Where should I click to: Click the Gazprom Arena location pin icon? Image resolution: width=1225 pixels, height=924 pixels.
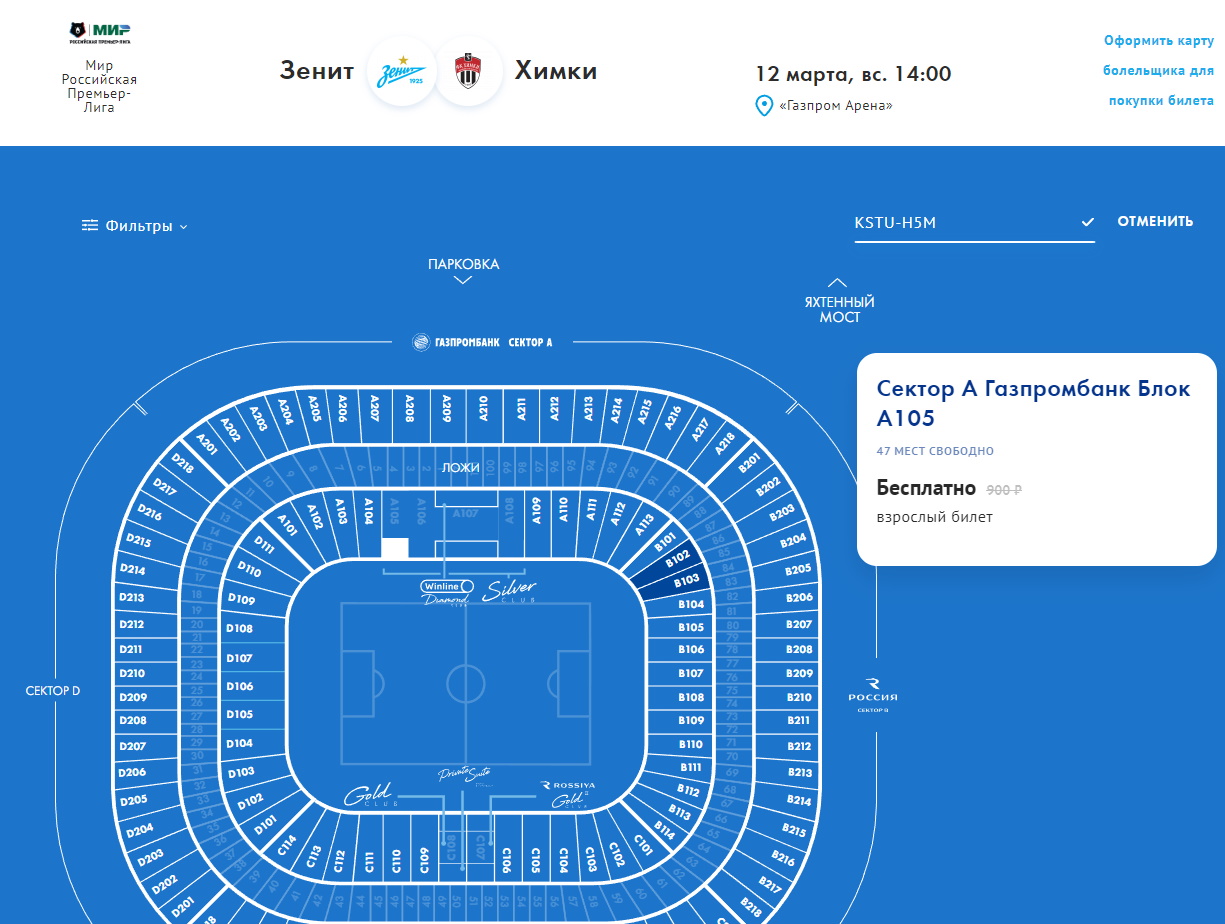tap(764, 105)
